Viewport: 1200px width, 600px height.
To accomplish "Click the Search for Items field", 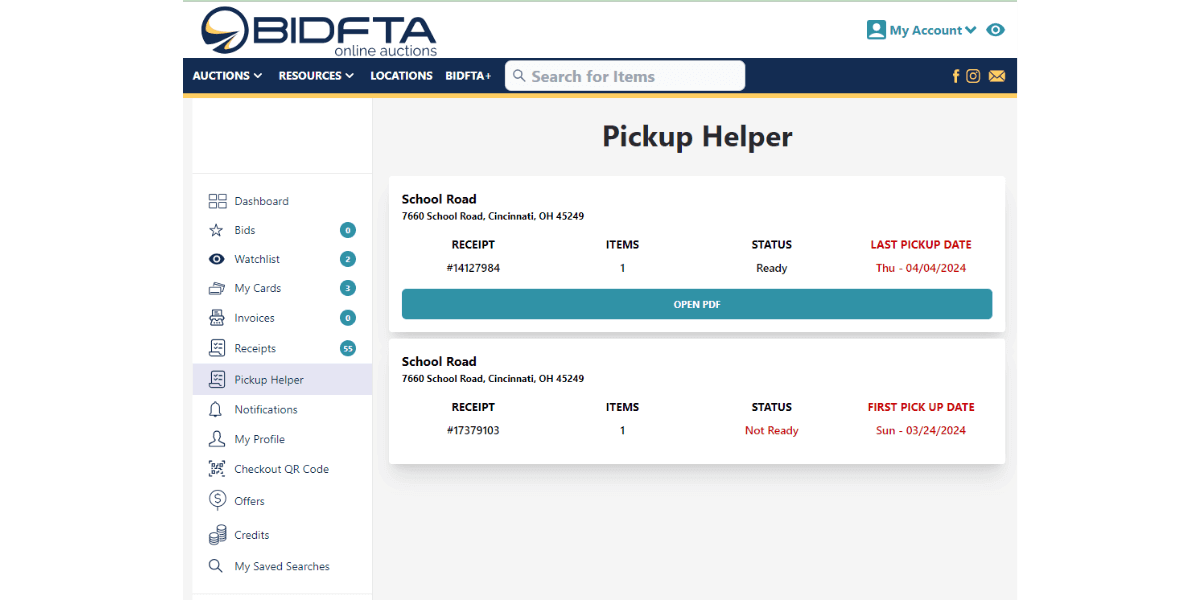I will point(625,76).
